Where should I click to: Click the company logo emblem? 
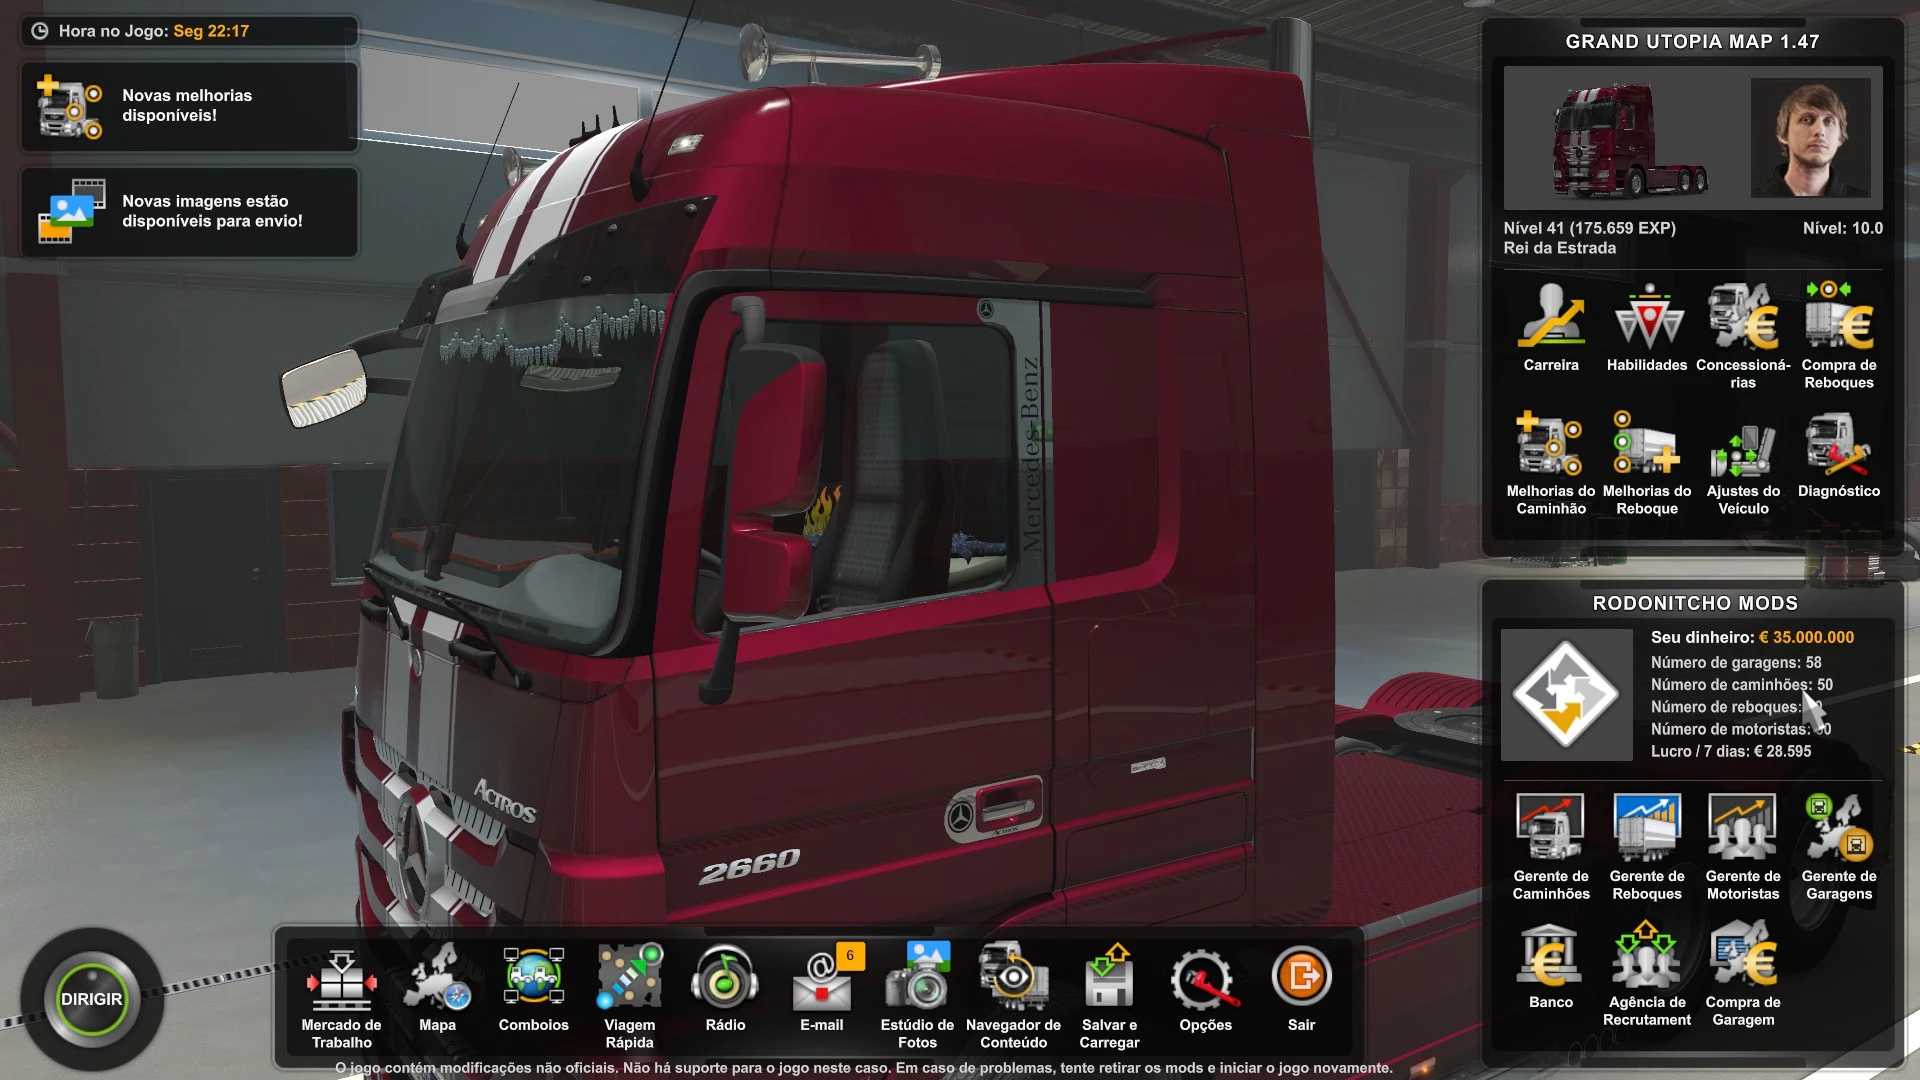pyautogui.click(x=1566, y=694)
